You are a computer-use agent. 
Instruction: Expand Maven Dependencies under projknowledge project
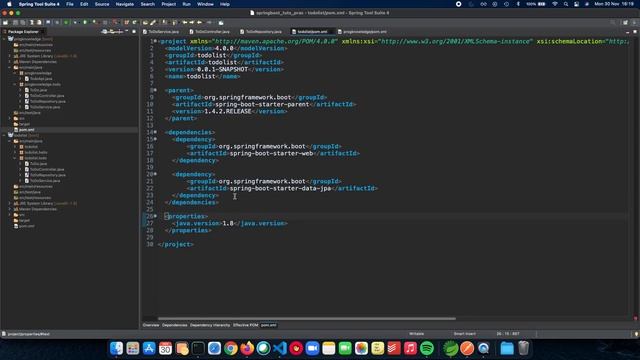tap(10, 62)
